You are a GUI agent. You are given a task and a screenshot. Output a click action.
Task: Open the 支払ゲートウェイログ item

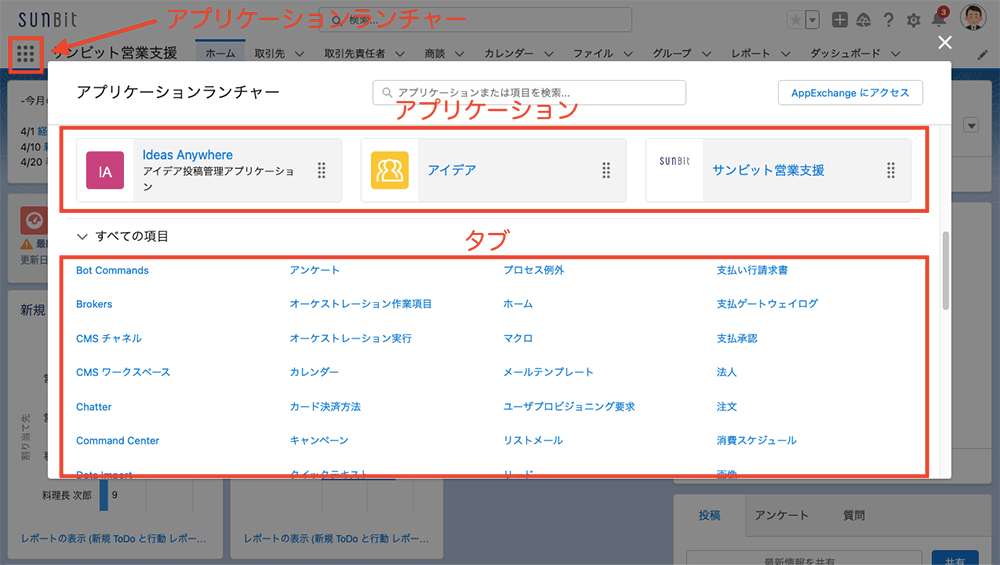(x=767, y=304)
